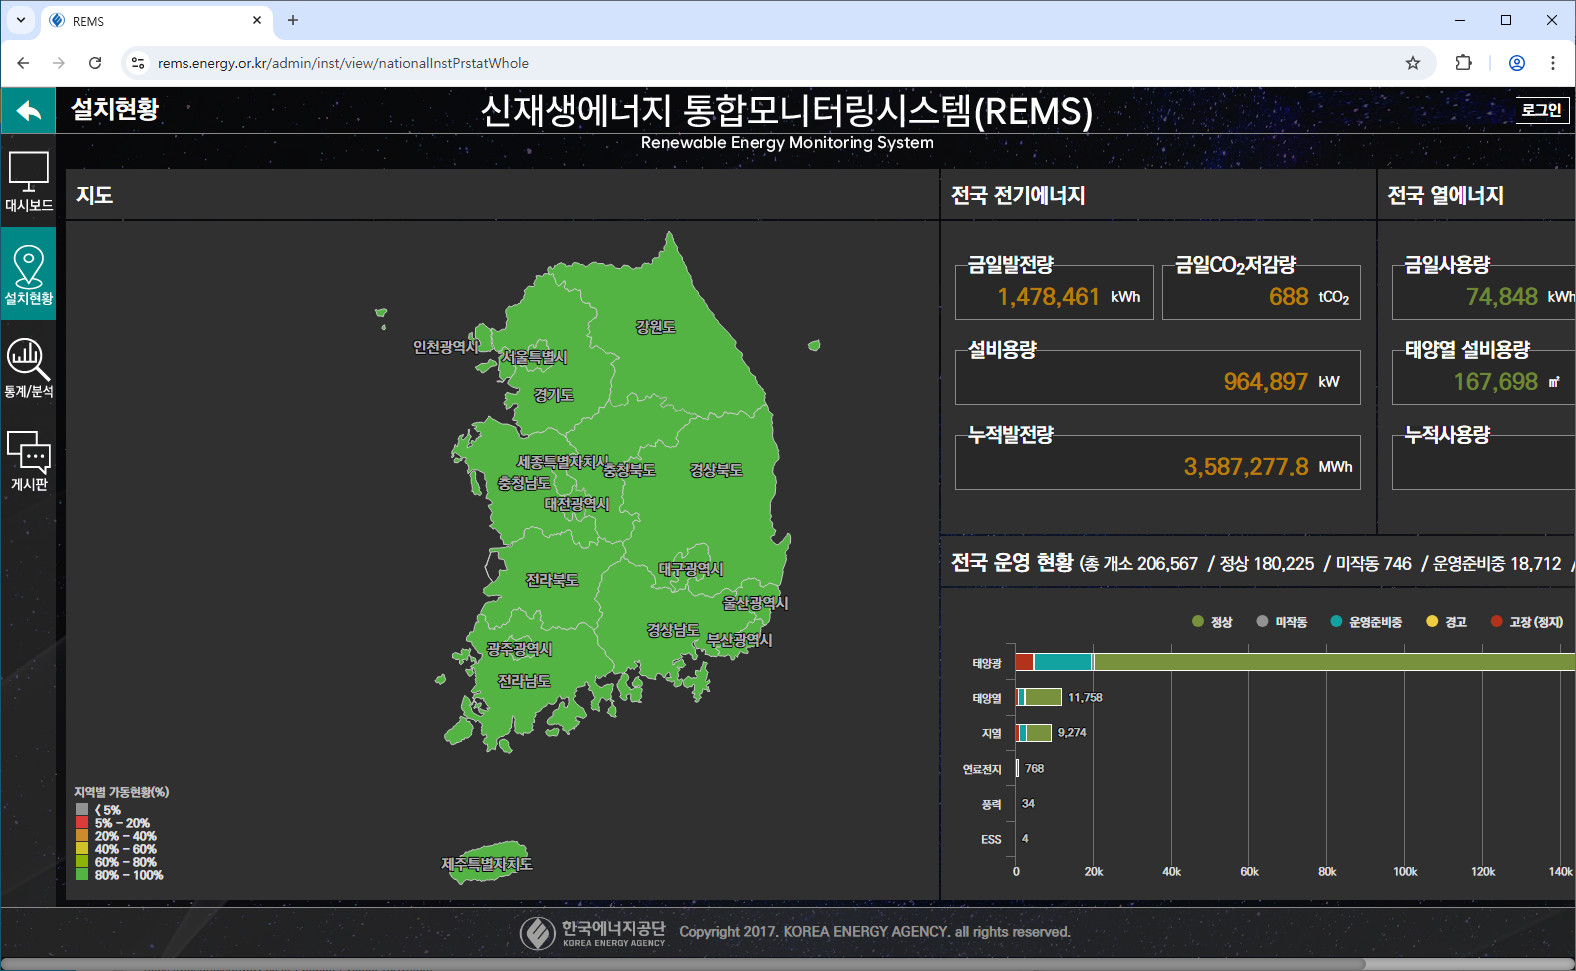Click the 80% – 100% green legend swatch
Screen dimensions: 1576x971
point(82,875)
